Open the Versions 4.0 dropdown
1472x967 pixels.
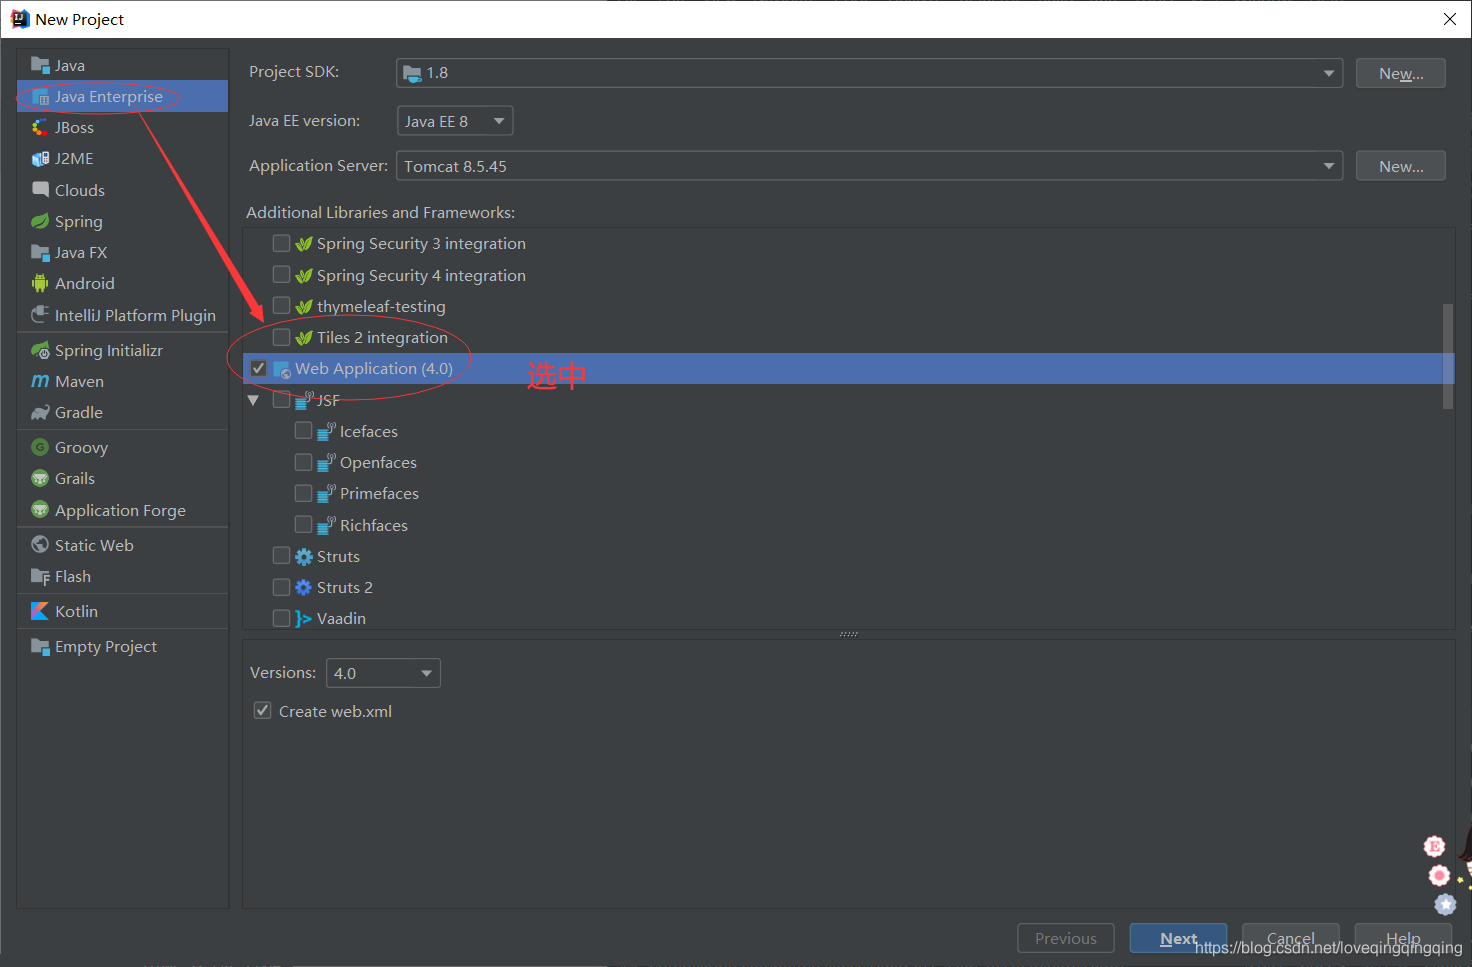coord(383,673)
